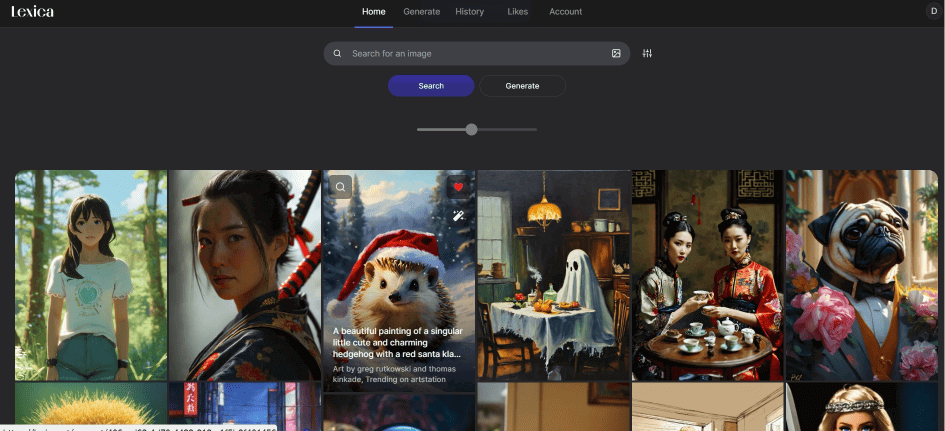This screenshot has width=945, height=431.
Task: Open the blonde woman with headband thumbnail
Action: [862, 407]
